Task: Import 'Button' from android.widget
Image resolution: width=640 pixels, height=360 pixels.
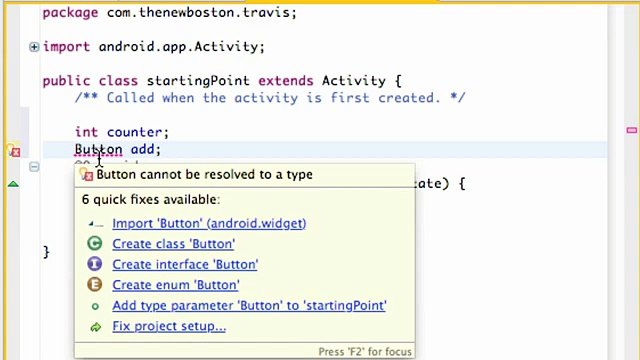Action: (x=209, y=223)
